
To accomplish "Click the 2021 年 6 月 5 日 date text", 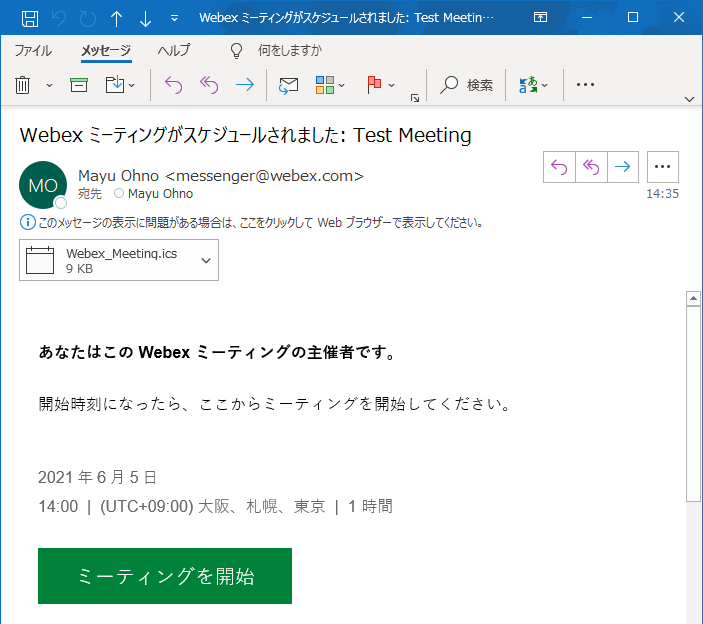I will tap(97, 477).
